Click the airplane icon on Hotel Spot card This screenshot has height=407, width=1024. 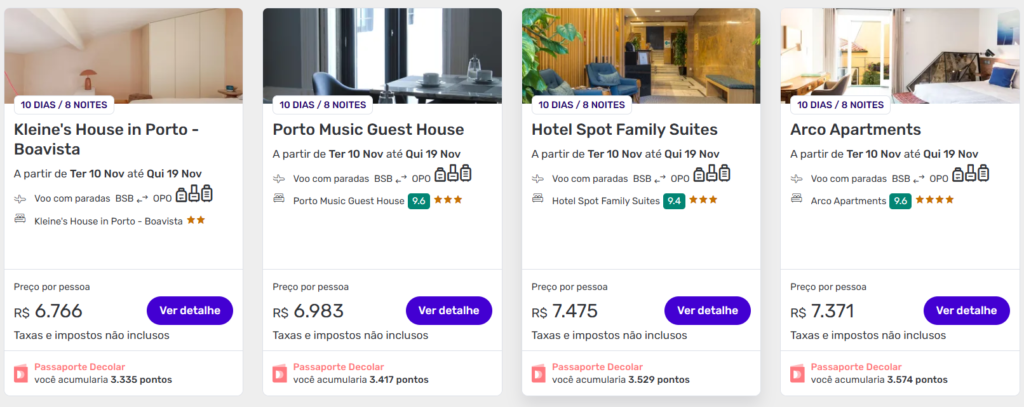[538, 178]
